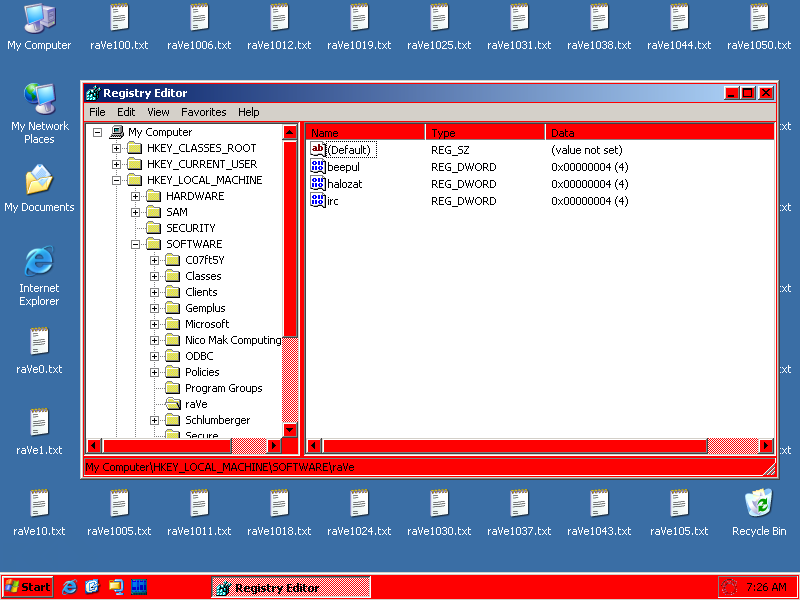Click the Start button
This screenshot has width=800, height=600.
click(28, 587)
